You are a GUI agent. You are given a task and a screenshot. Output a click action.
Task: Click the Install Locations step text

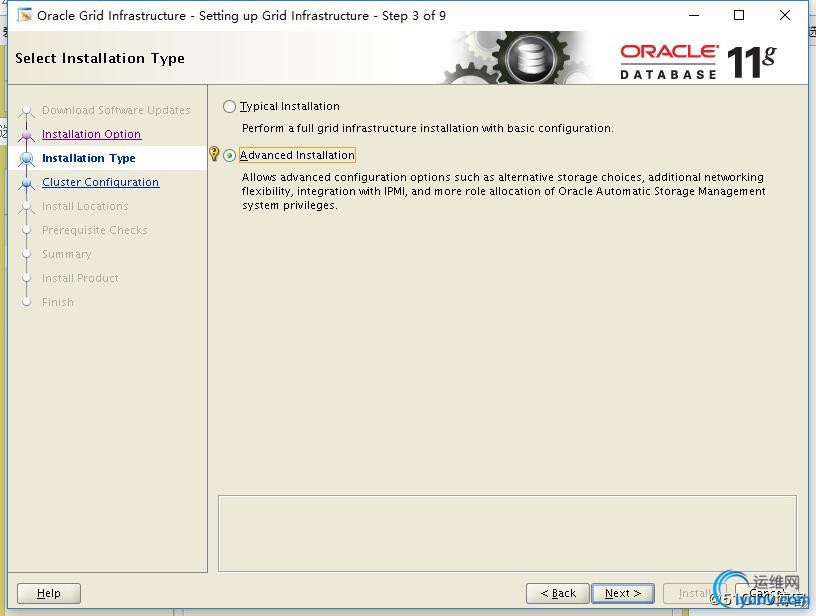85,206
